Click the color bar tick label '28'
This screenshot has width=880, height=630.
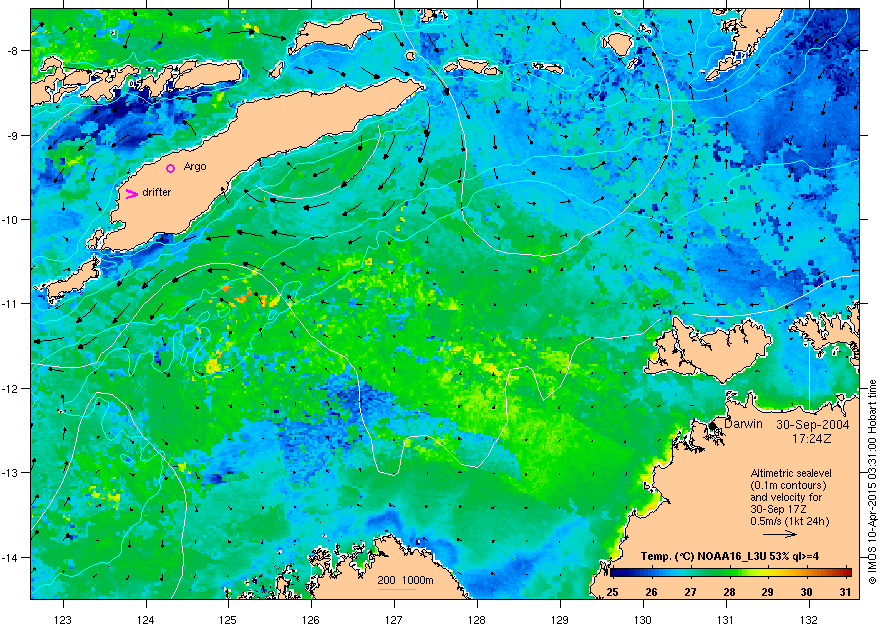(729, 592)
